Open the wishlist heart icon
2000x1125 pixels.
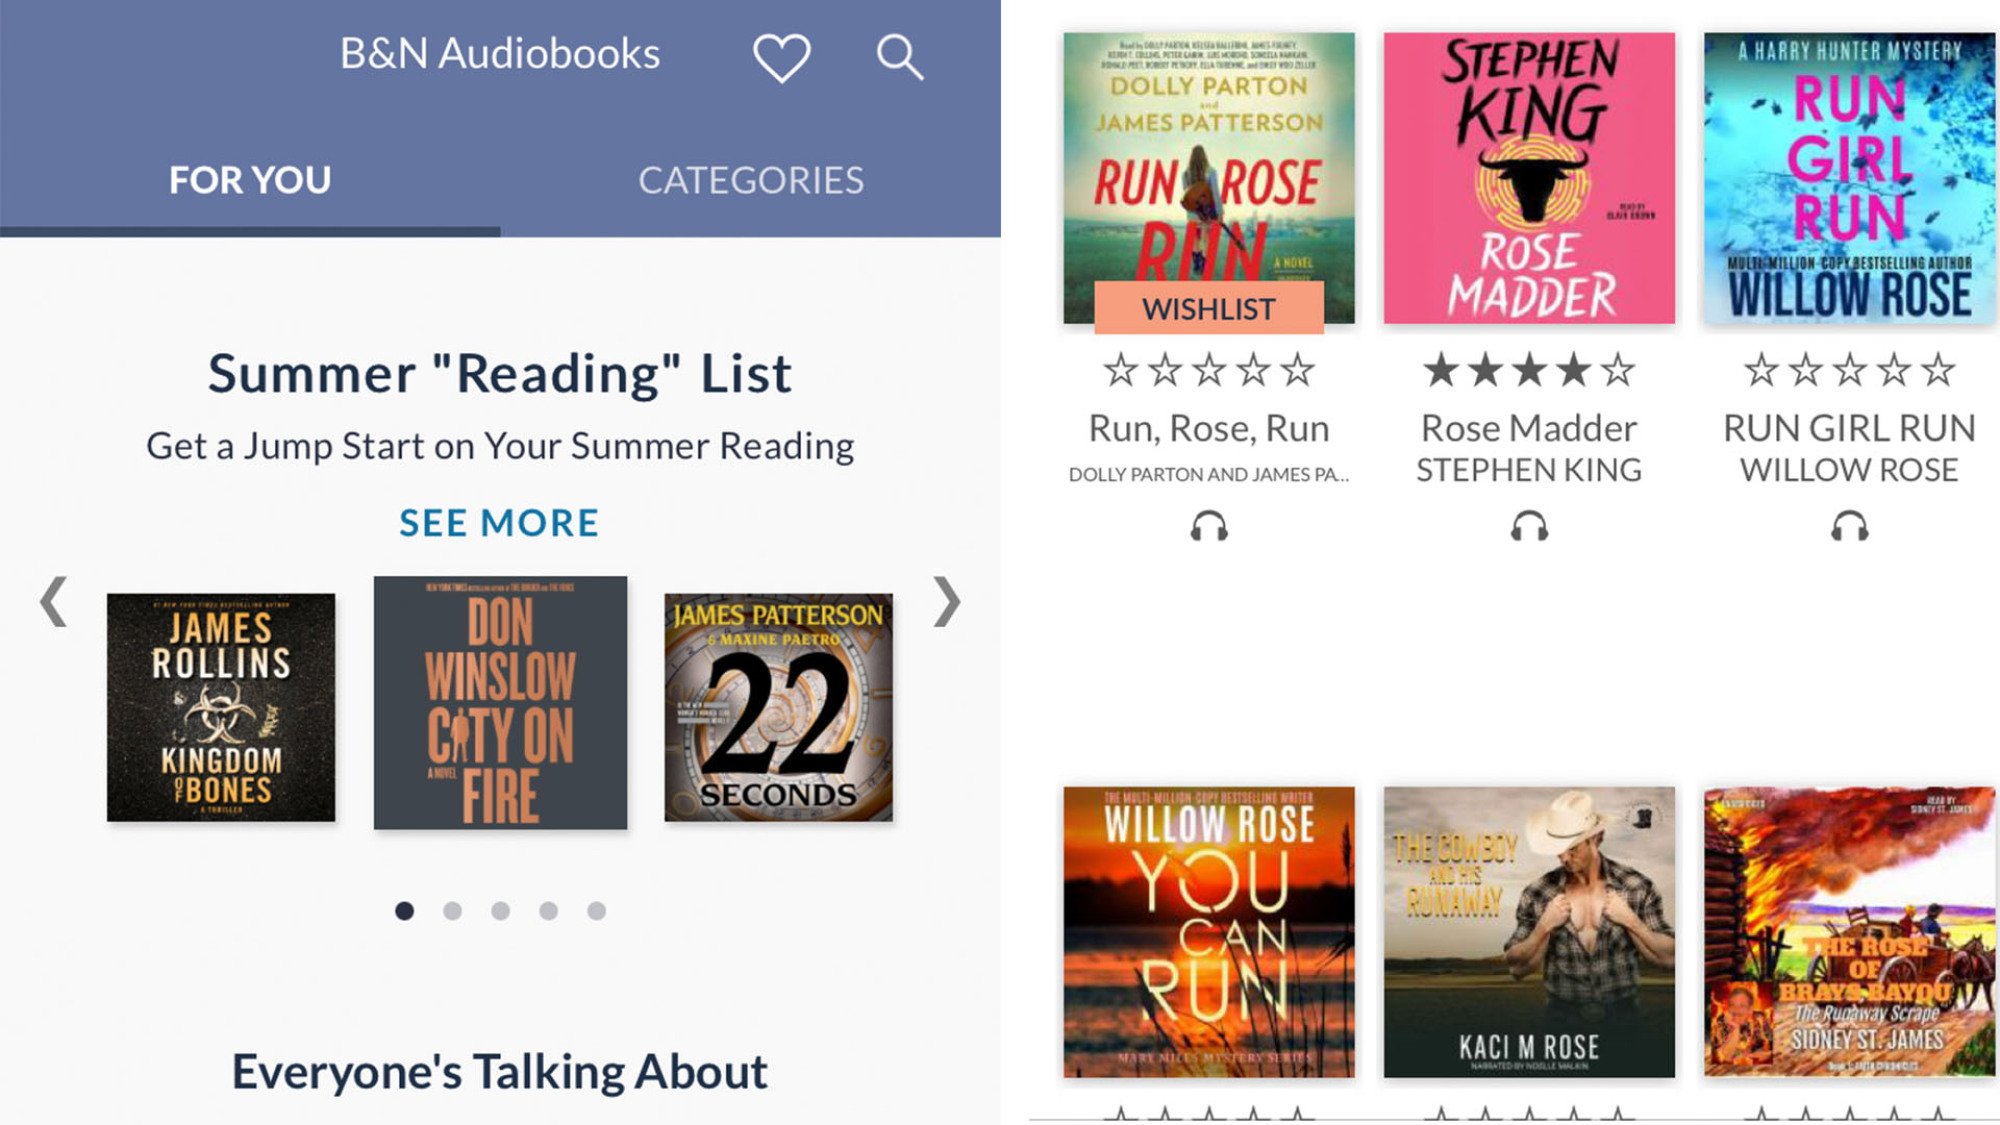[781, 57]
